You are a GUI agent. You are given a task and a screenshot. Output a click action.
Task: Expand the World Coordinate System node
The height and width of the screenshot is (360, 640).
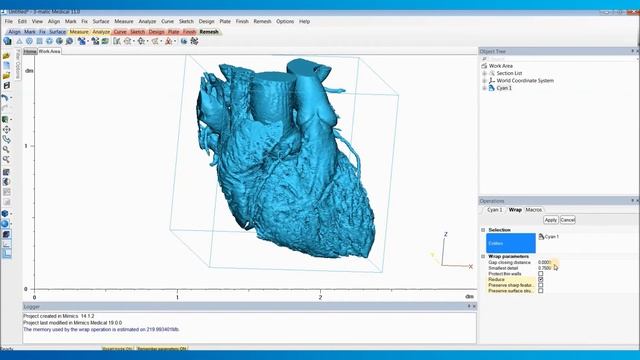tap(484, 80)
